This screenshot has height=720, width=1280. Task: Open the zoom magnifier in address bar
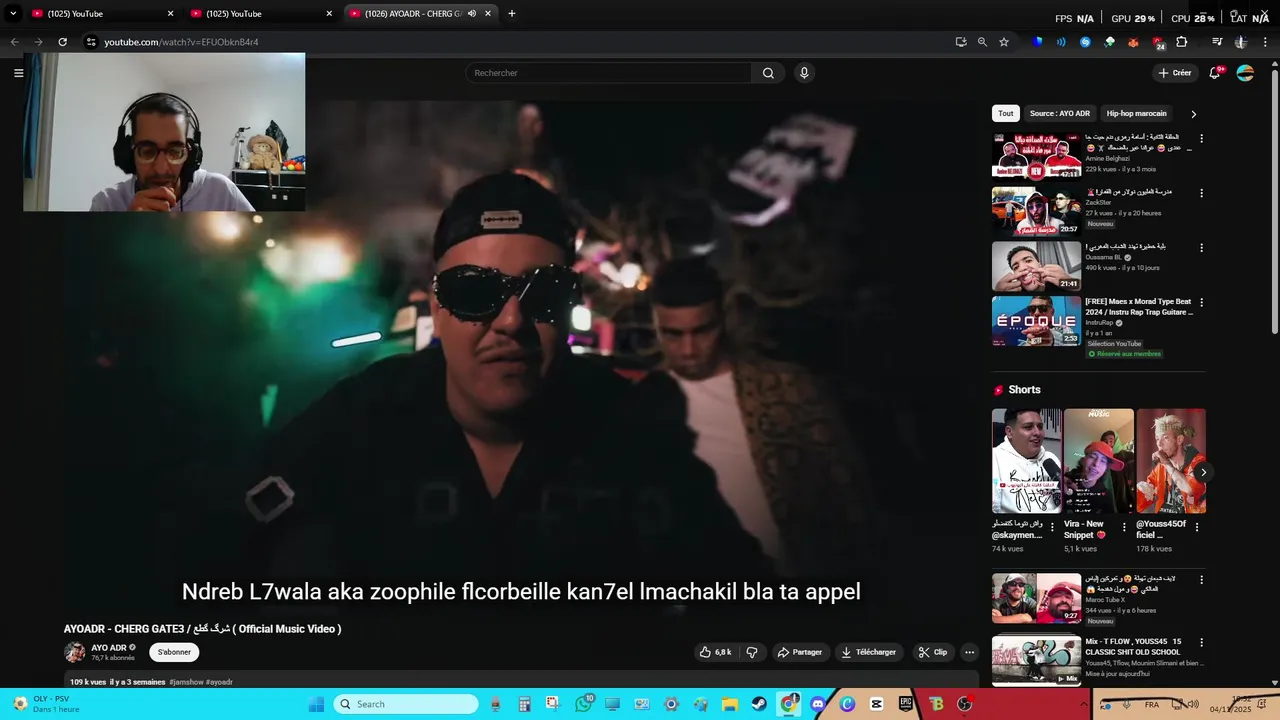click(982, 42)
